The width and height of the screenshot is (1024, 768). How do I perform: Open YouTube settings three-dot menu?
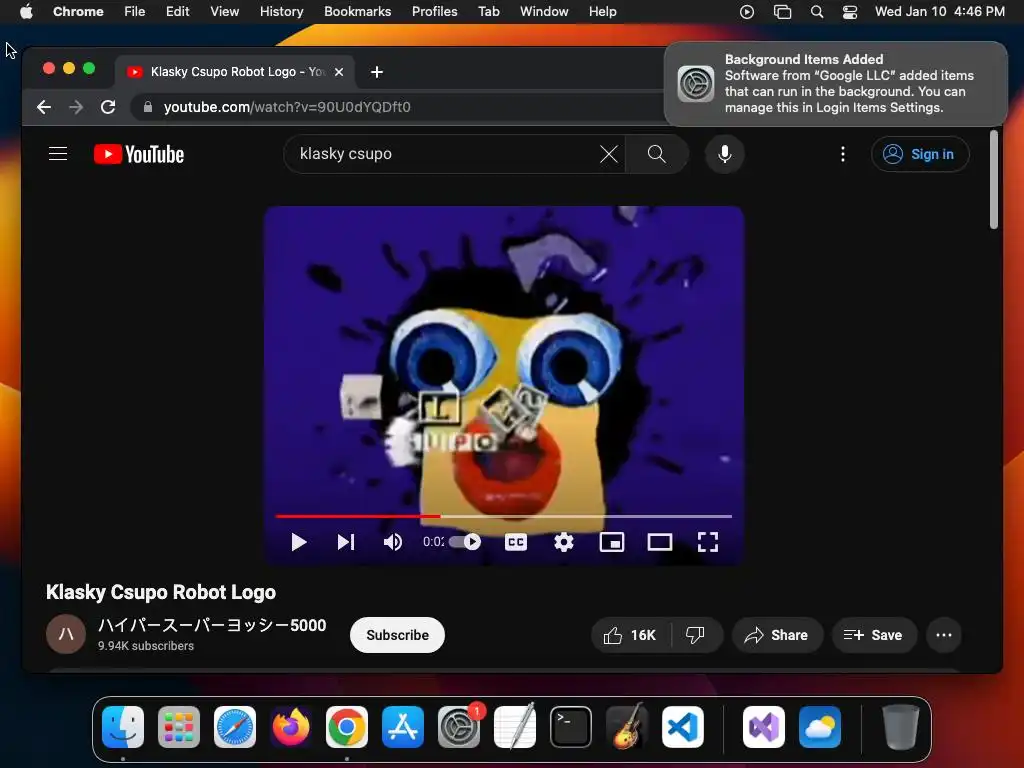[842, 154]
